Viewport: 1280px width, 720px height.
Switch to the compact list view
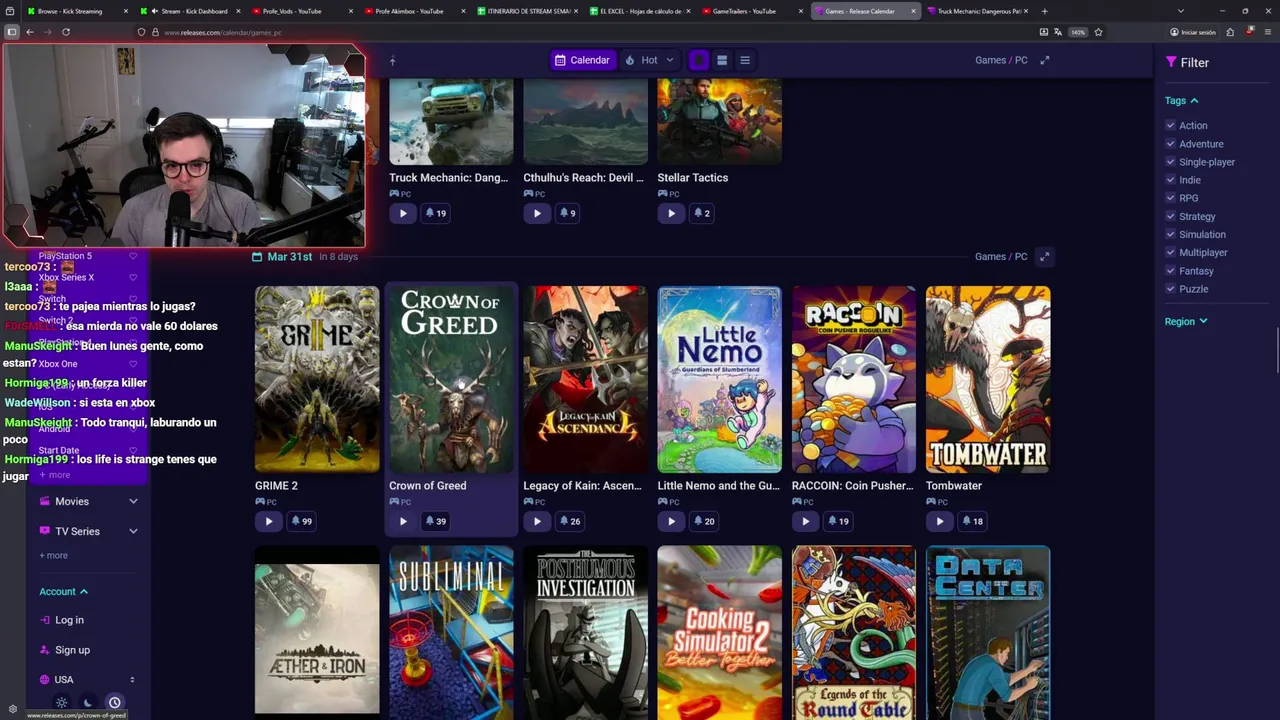tap(745, 60)
